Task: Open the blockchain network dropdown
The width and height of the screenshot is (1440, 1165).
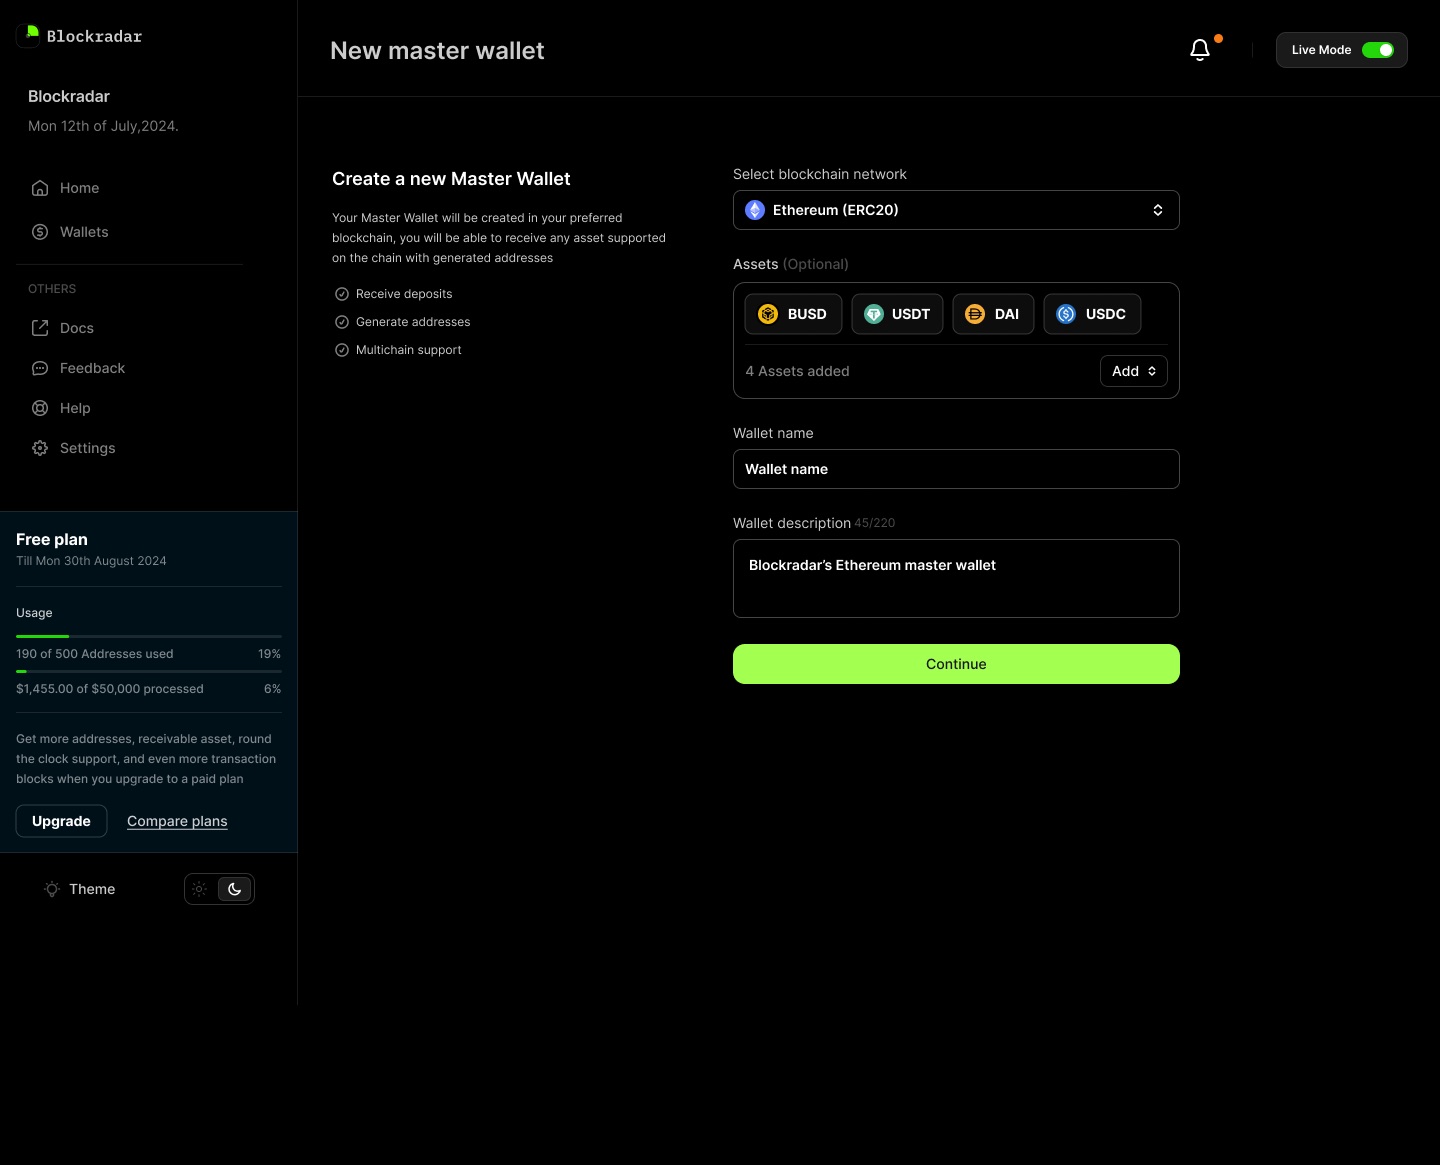Action: 956,210
